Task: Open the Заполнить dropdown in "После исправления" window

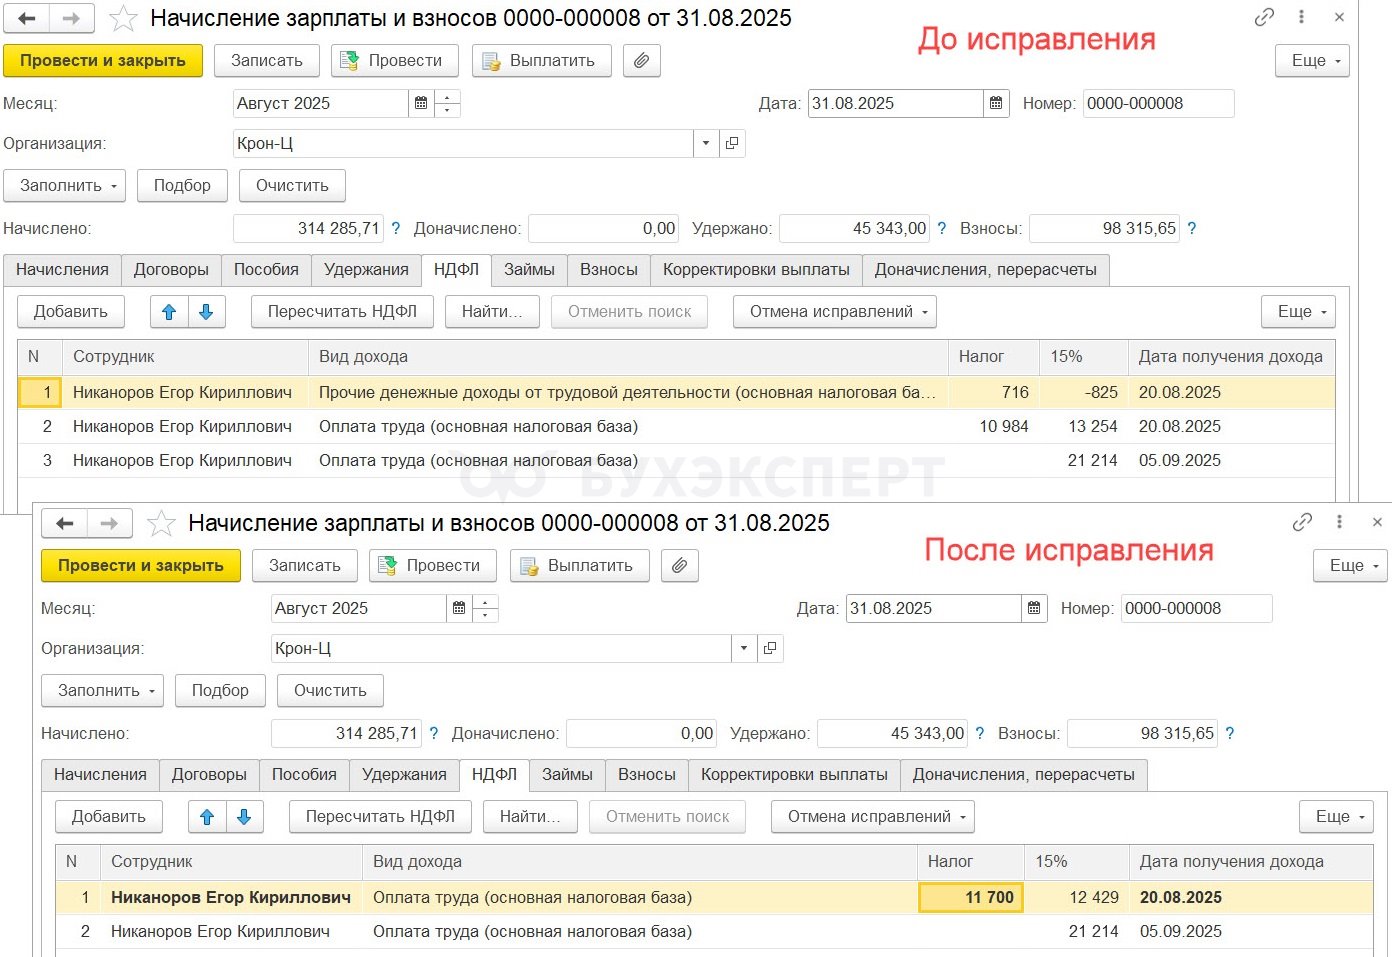Action: pyautogui.click(x=103, y=691)
